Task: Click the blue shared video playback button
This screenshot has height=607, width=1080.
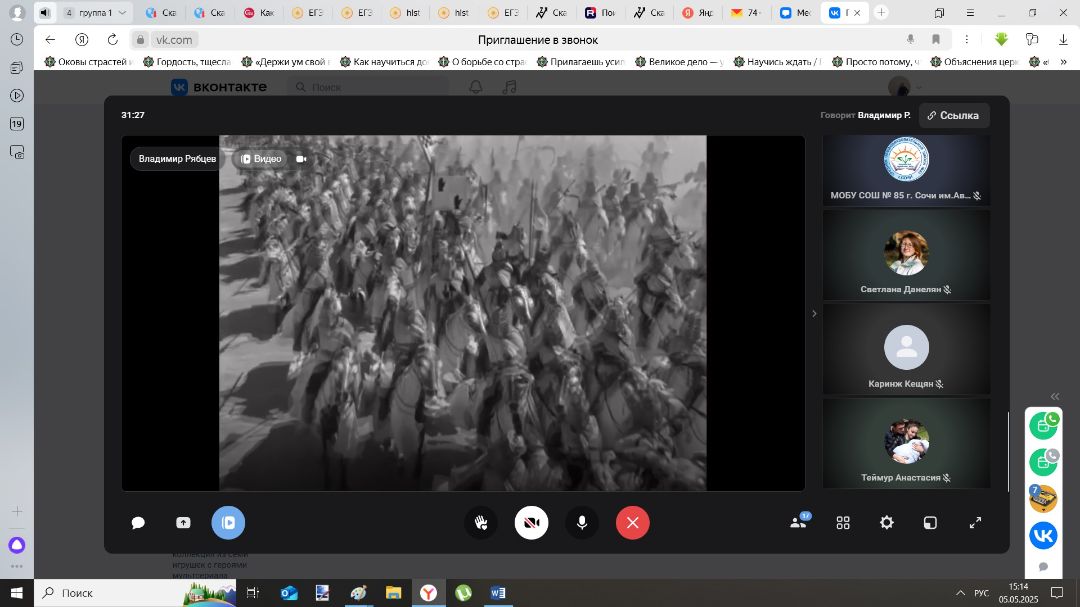Action: click(x=228, y=523)
